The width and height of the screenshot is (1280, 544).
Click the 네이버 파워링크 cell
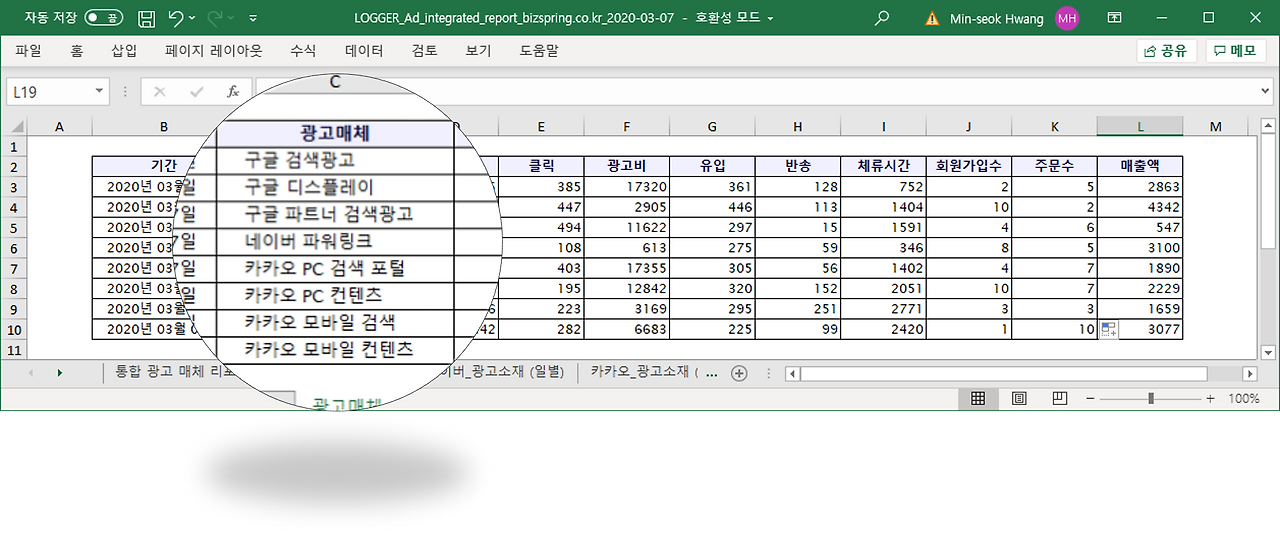click(335, 241)
